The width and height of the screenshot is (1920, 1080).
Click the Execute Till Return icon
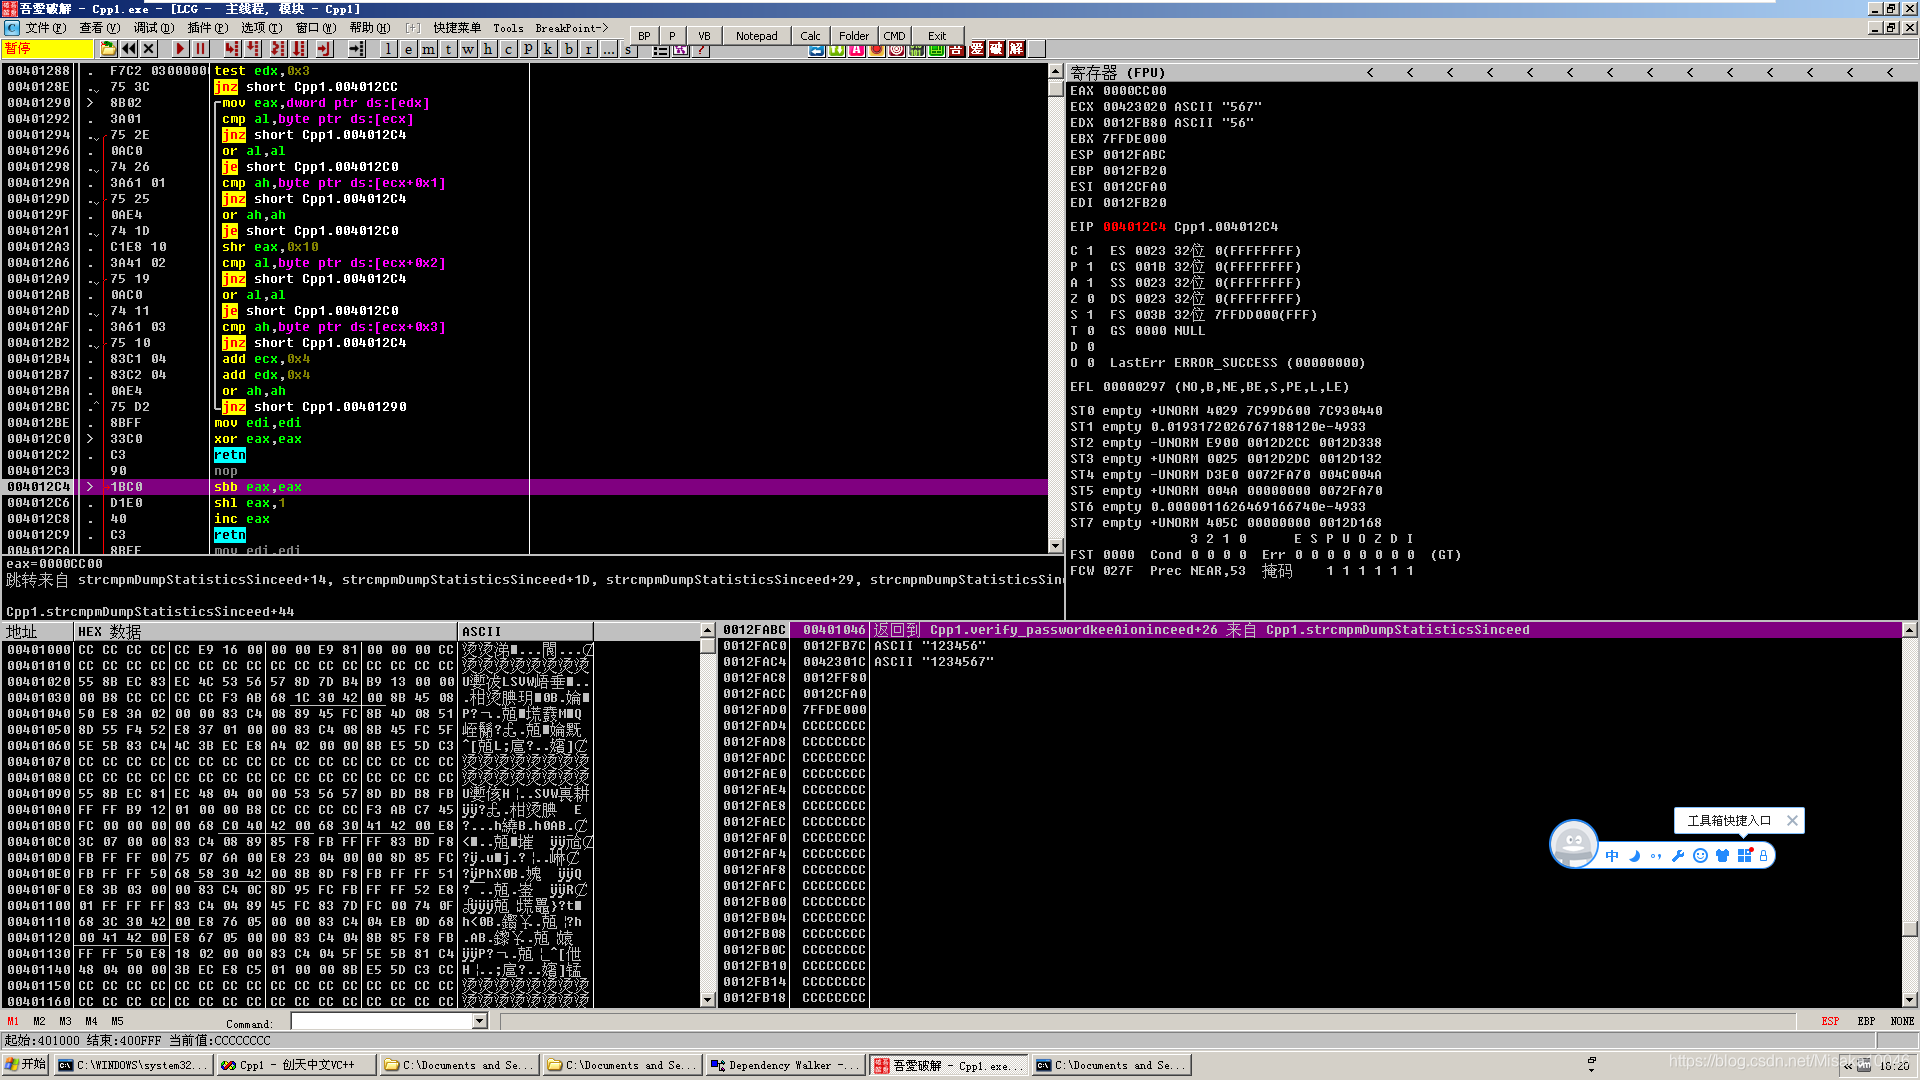[323, 48]
